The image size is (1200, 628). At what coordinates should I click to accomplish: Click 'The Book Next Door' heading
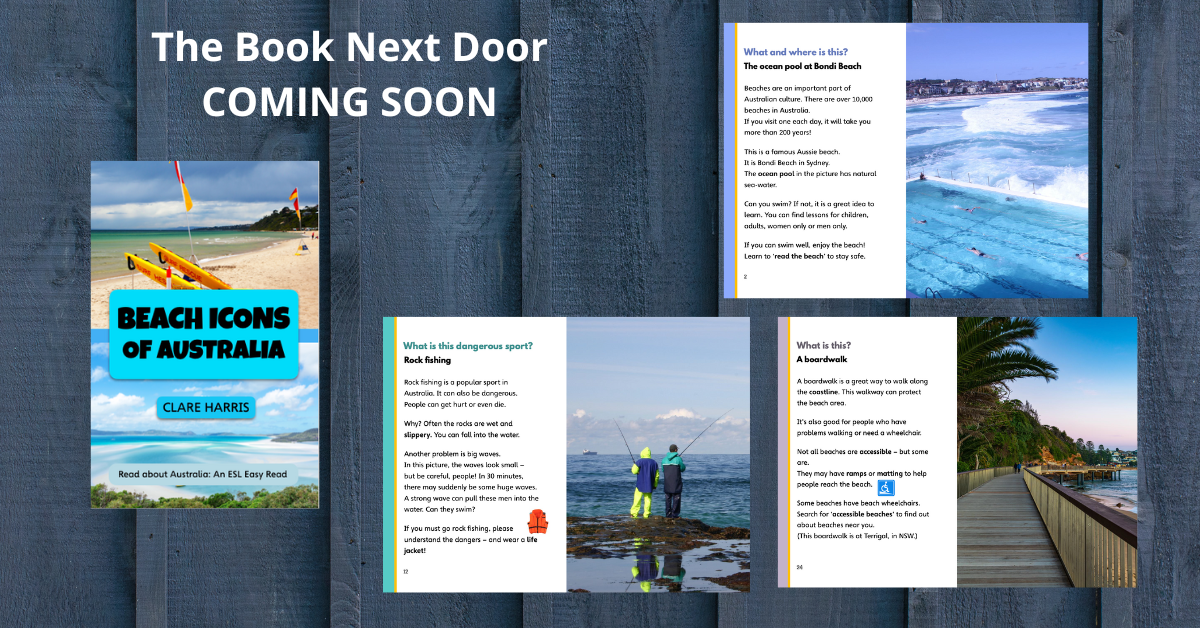(349, 50)
